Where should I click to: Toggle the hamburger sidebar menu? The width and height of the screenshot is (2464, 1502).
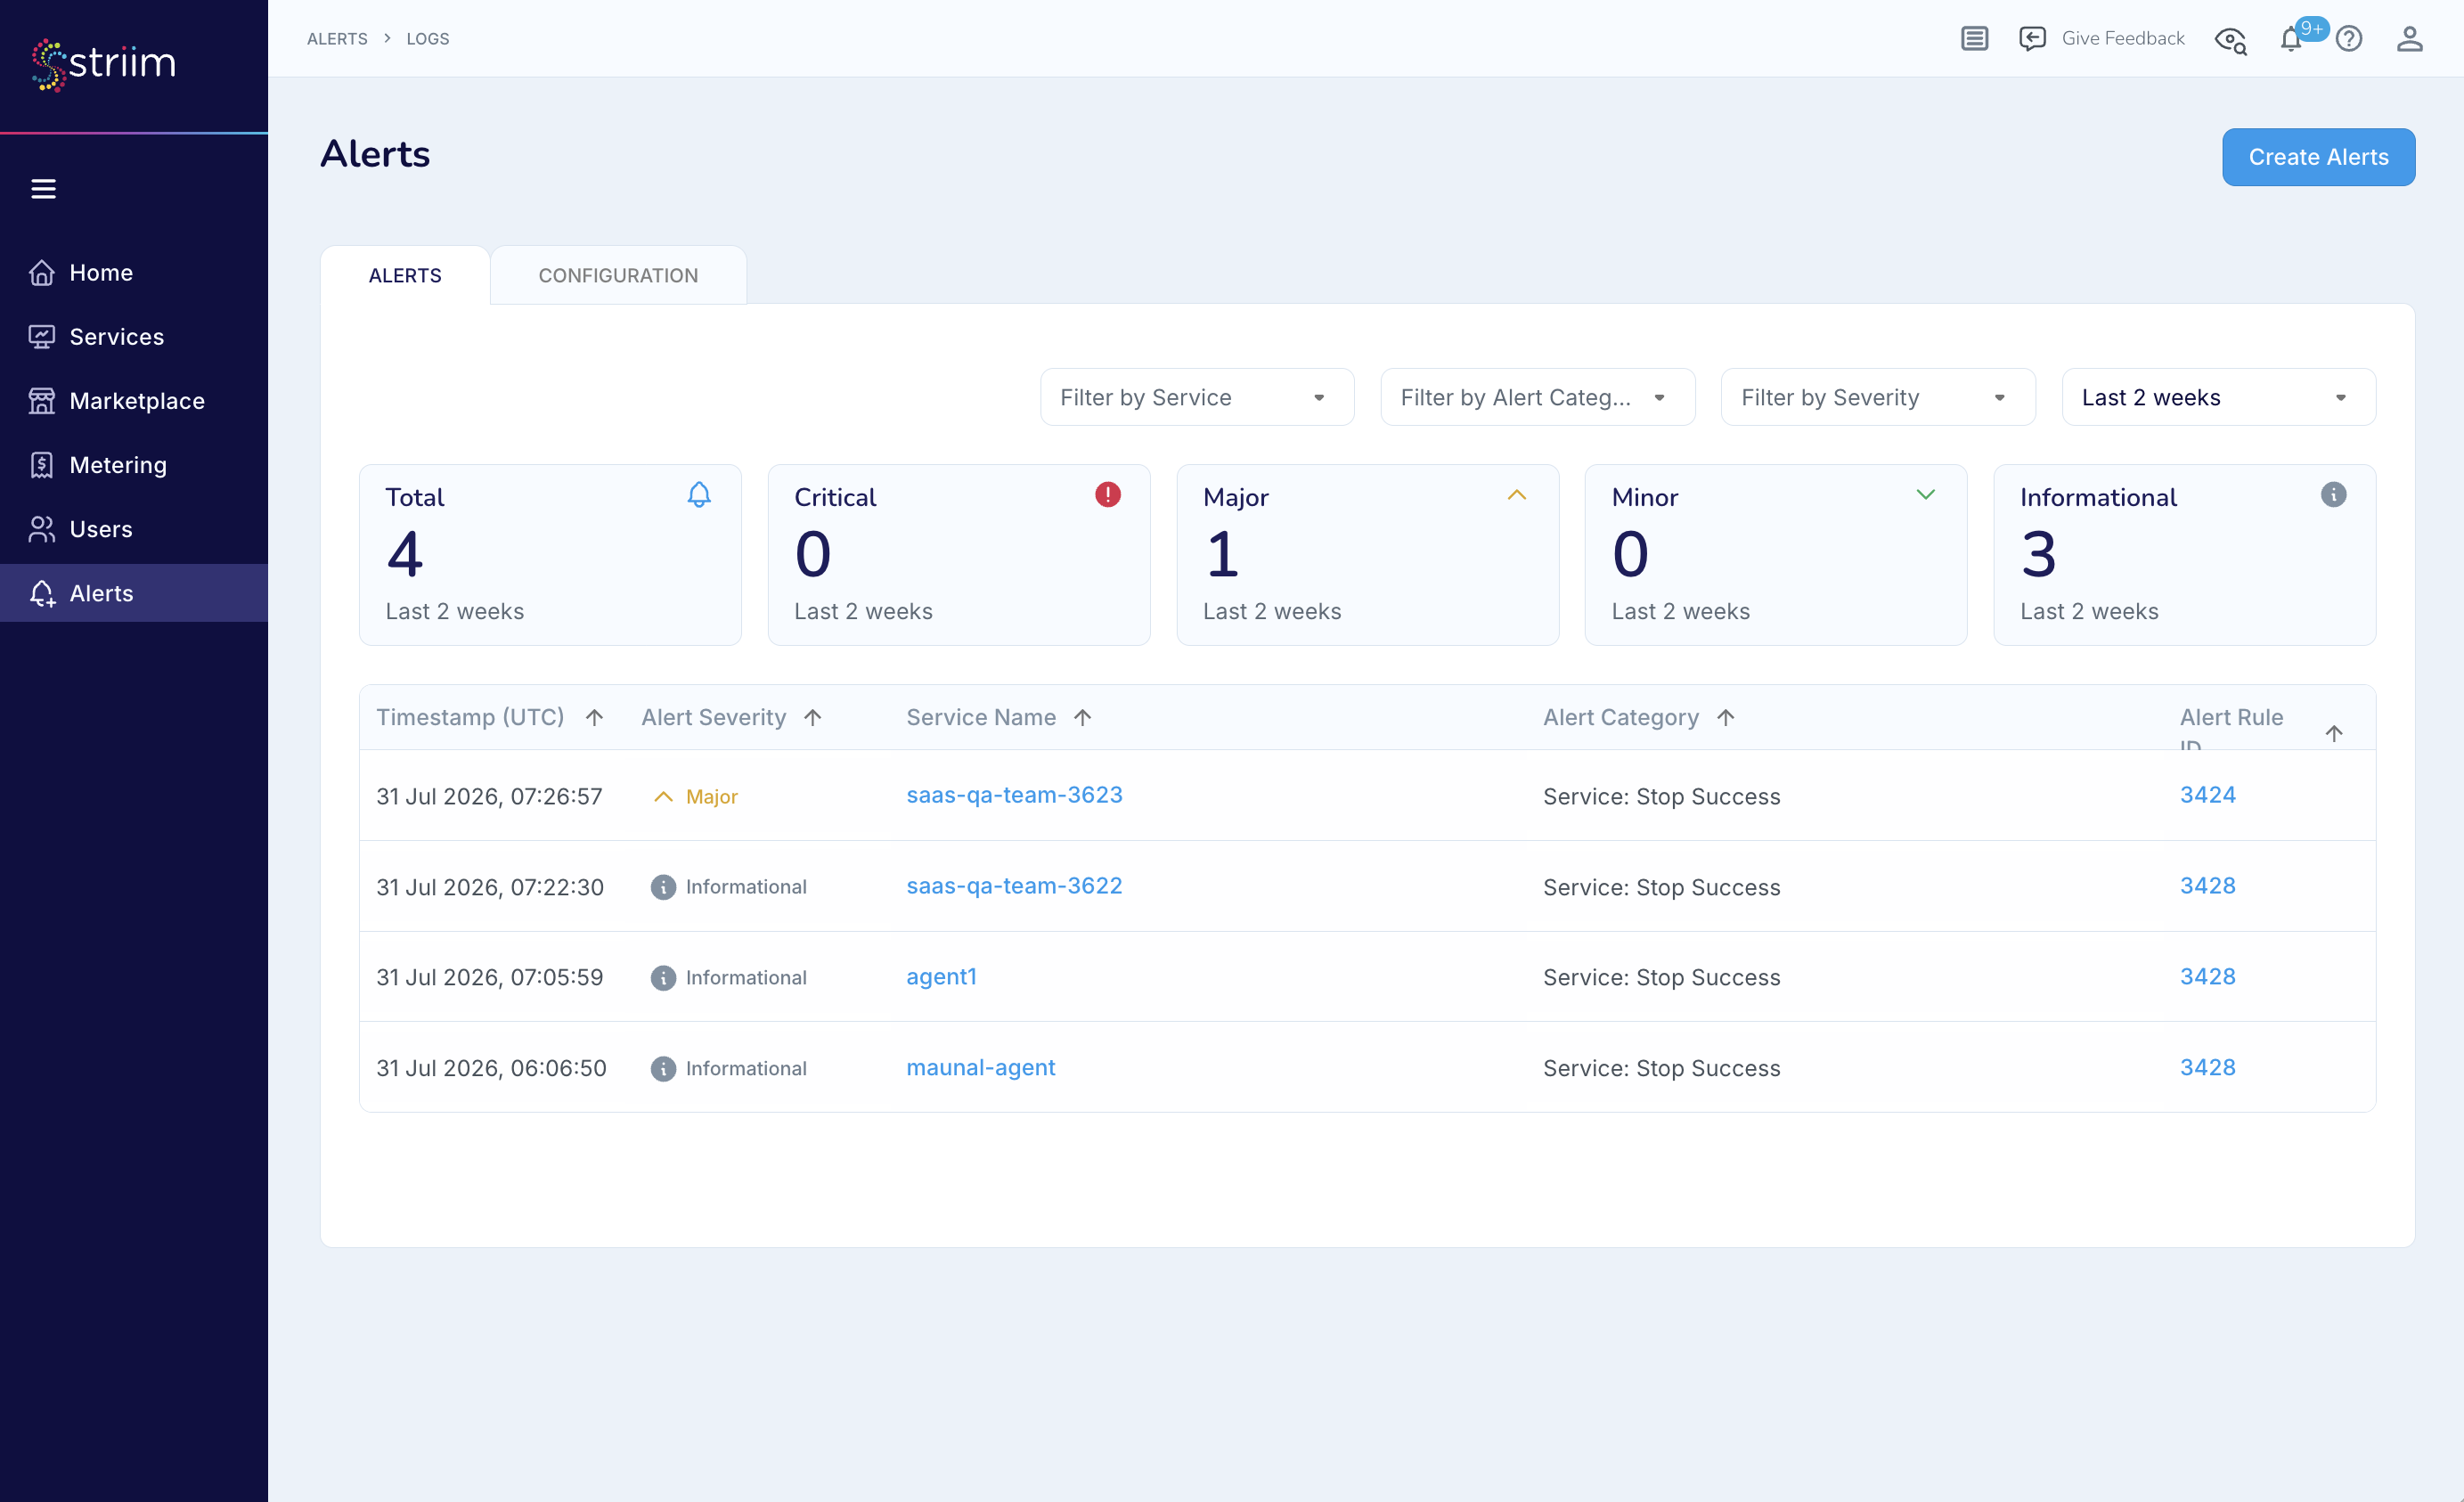[43, 189]
